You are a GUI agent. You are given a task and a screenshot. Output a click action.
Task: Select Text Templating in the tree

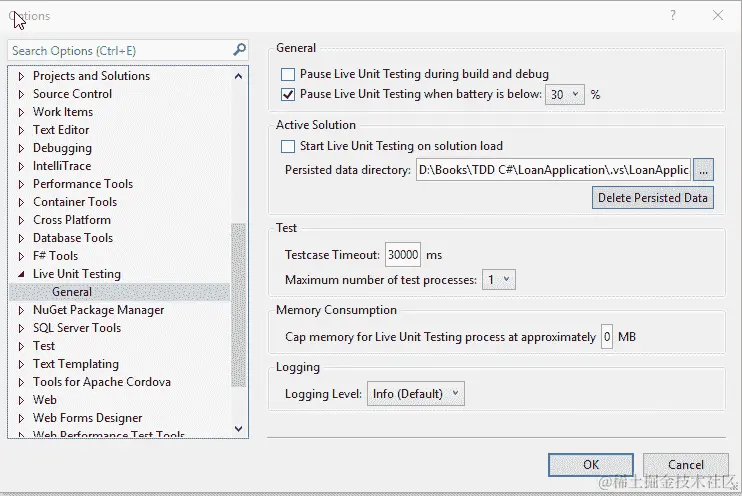click(x=76, y=364)
